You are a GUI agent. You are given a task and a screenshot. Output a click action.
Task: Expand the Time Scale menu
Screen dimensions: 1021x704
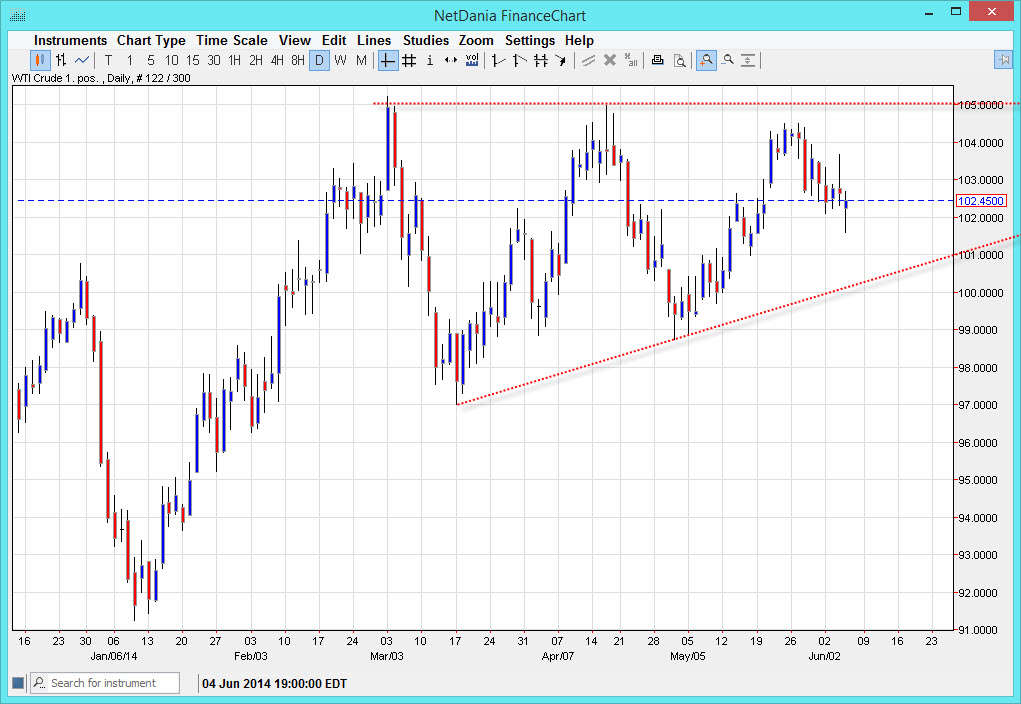231,40
